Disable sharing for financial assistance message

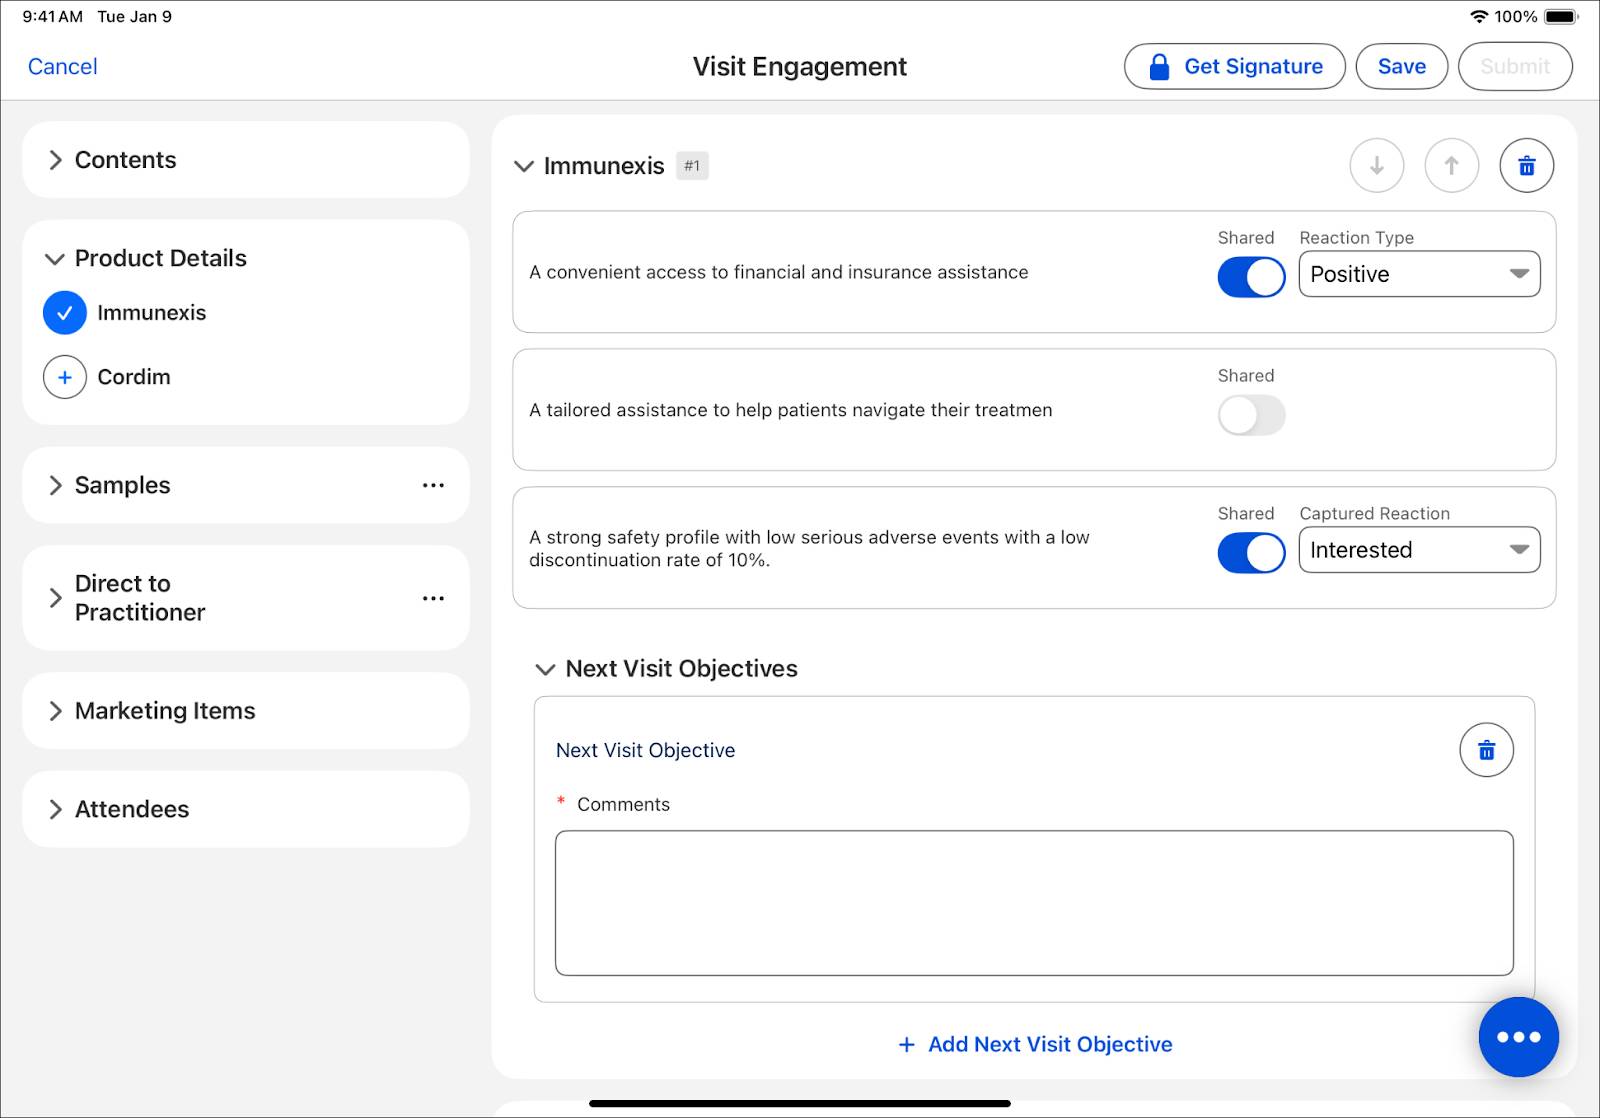[x=1250, y=277]
